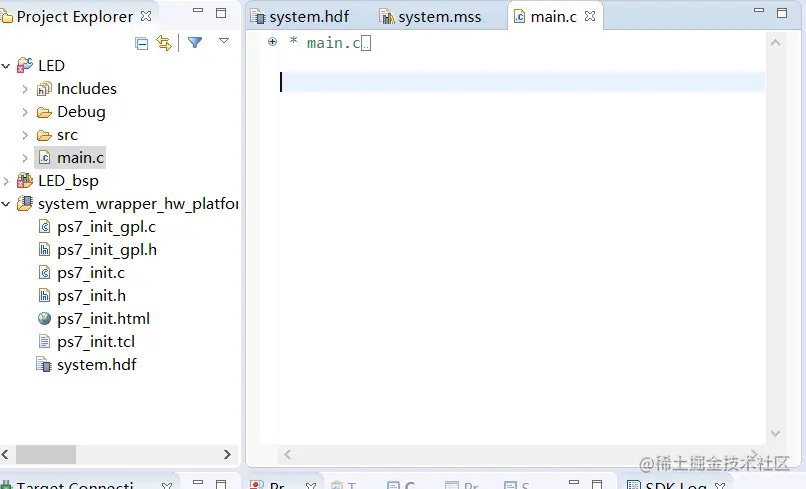Image resolution: width=806 pixels, height=489 pixels.
Task: Click the ps7_init.c source file icon
Action: [x=45, y=273]
